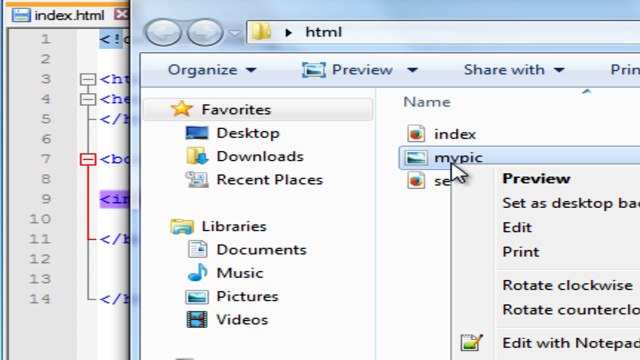
Task: Open the Organize dropdown menu
Action: pyautogui.click(x=212, y=70)
